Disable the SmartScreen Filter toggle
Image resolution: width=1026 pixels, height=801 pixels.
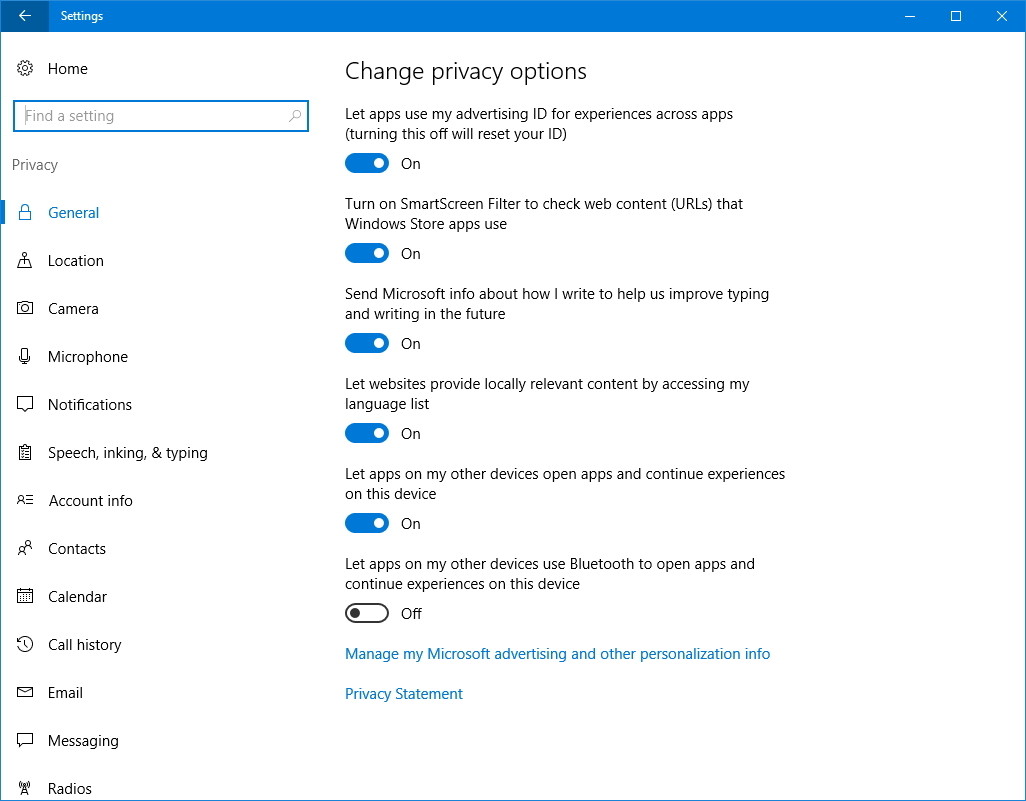(x=367, y=252)
